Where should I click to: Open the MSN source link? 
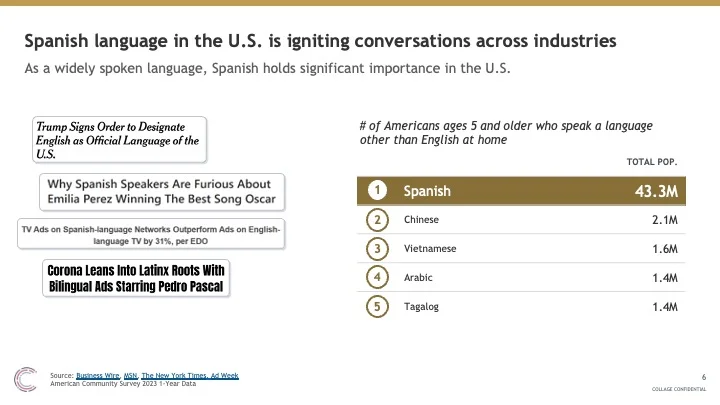[x=130, y=376]
